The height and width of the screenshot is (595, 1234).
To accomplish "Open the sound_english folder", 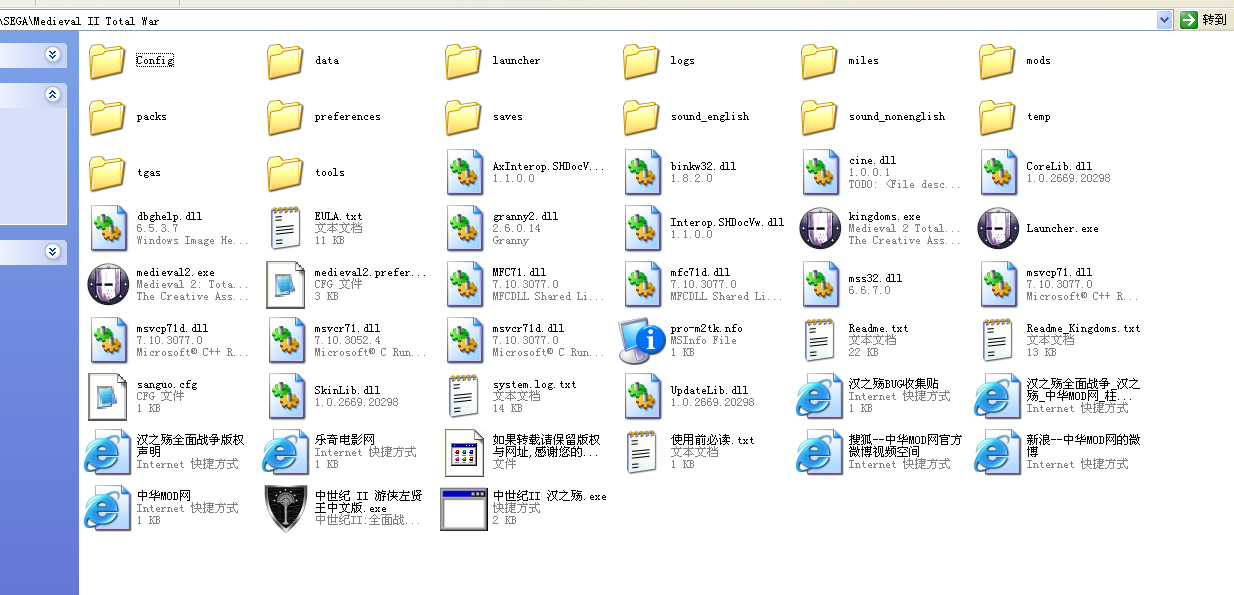I will tap(640, 116).
